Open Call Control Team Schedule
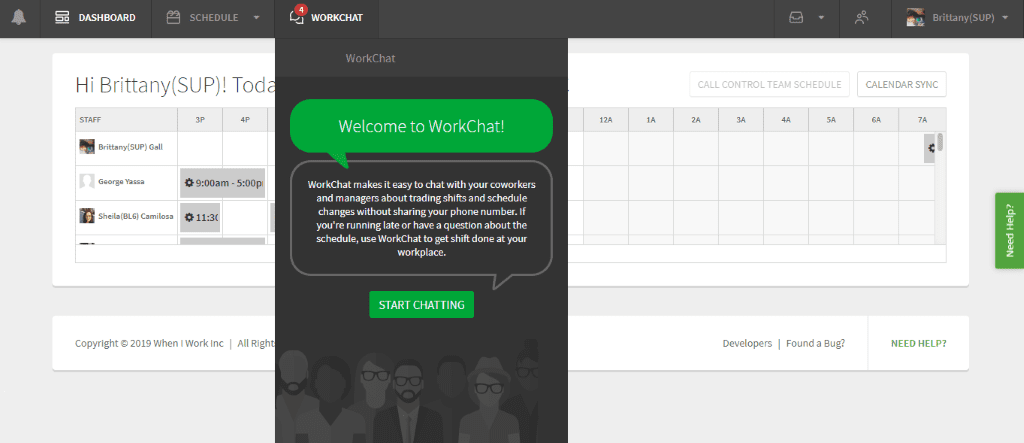The width and height of the screenshot is (1024, 443). (769, 84)
